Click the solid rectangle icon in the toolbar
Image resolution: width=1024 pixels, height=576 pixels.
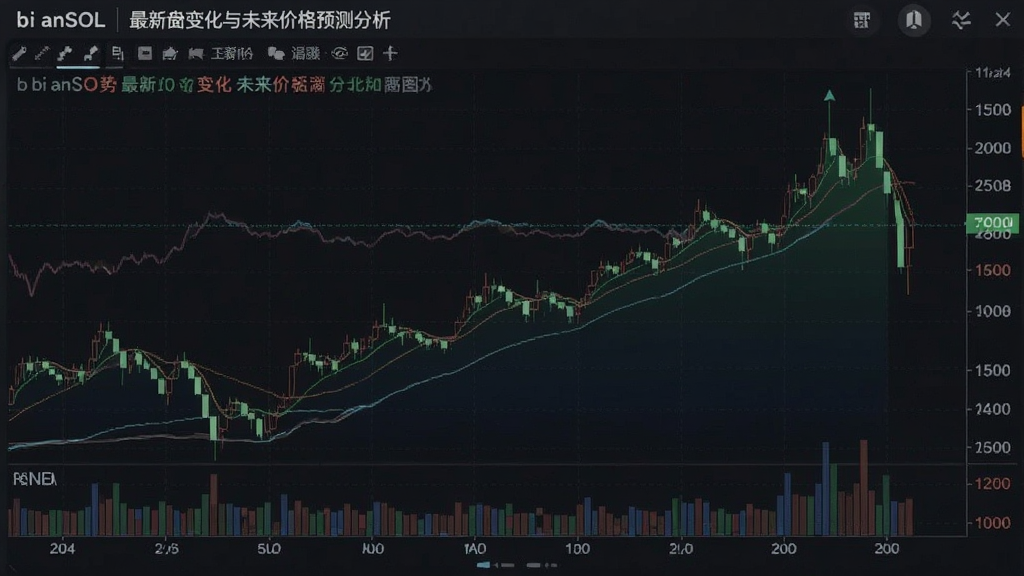coord(145,54)
